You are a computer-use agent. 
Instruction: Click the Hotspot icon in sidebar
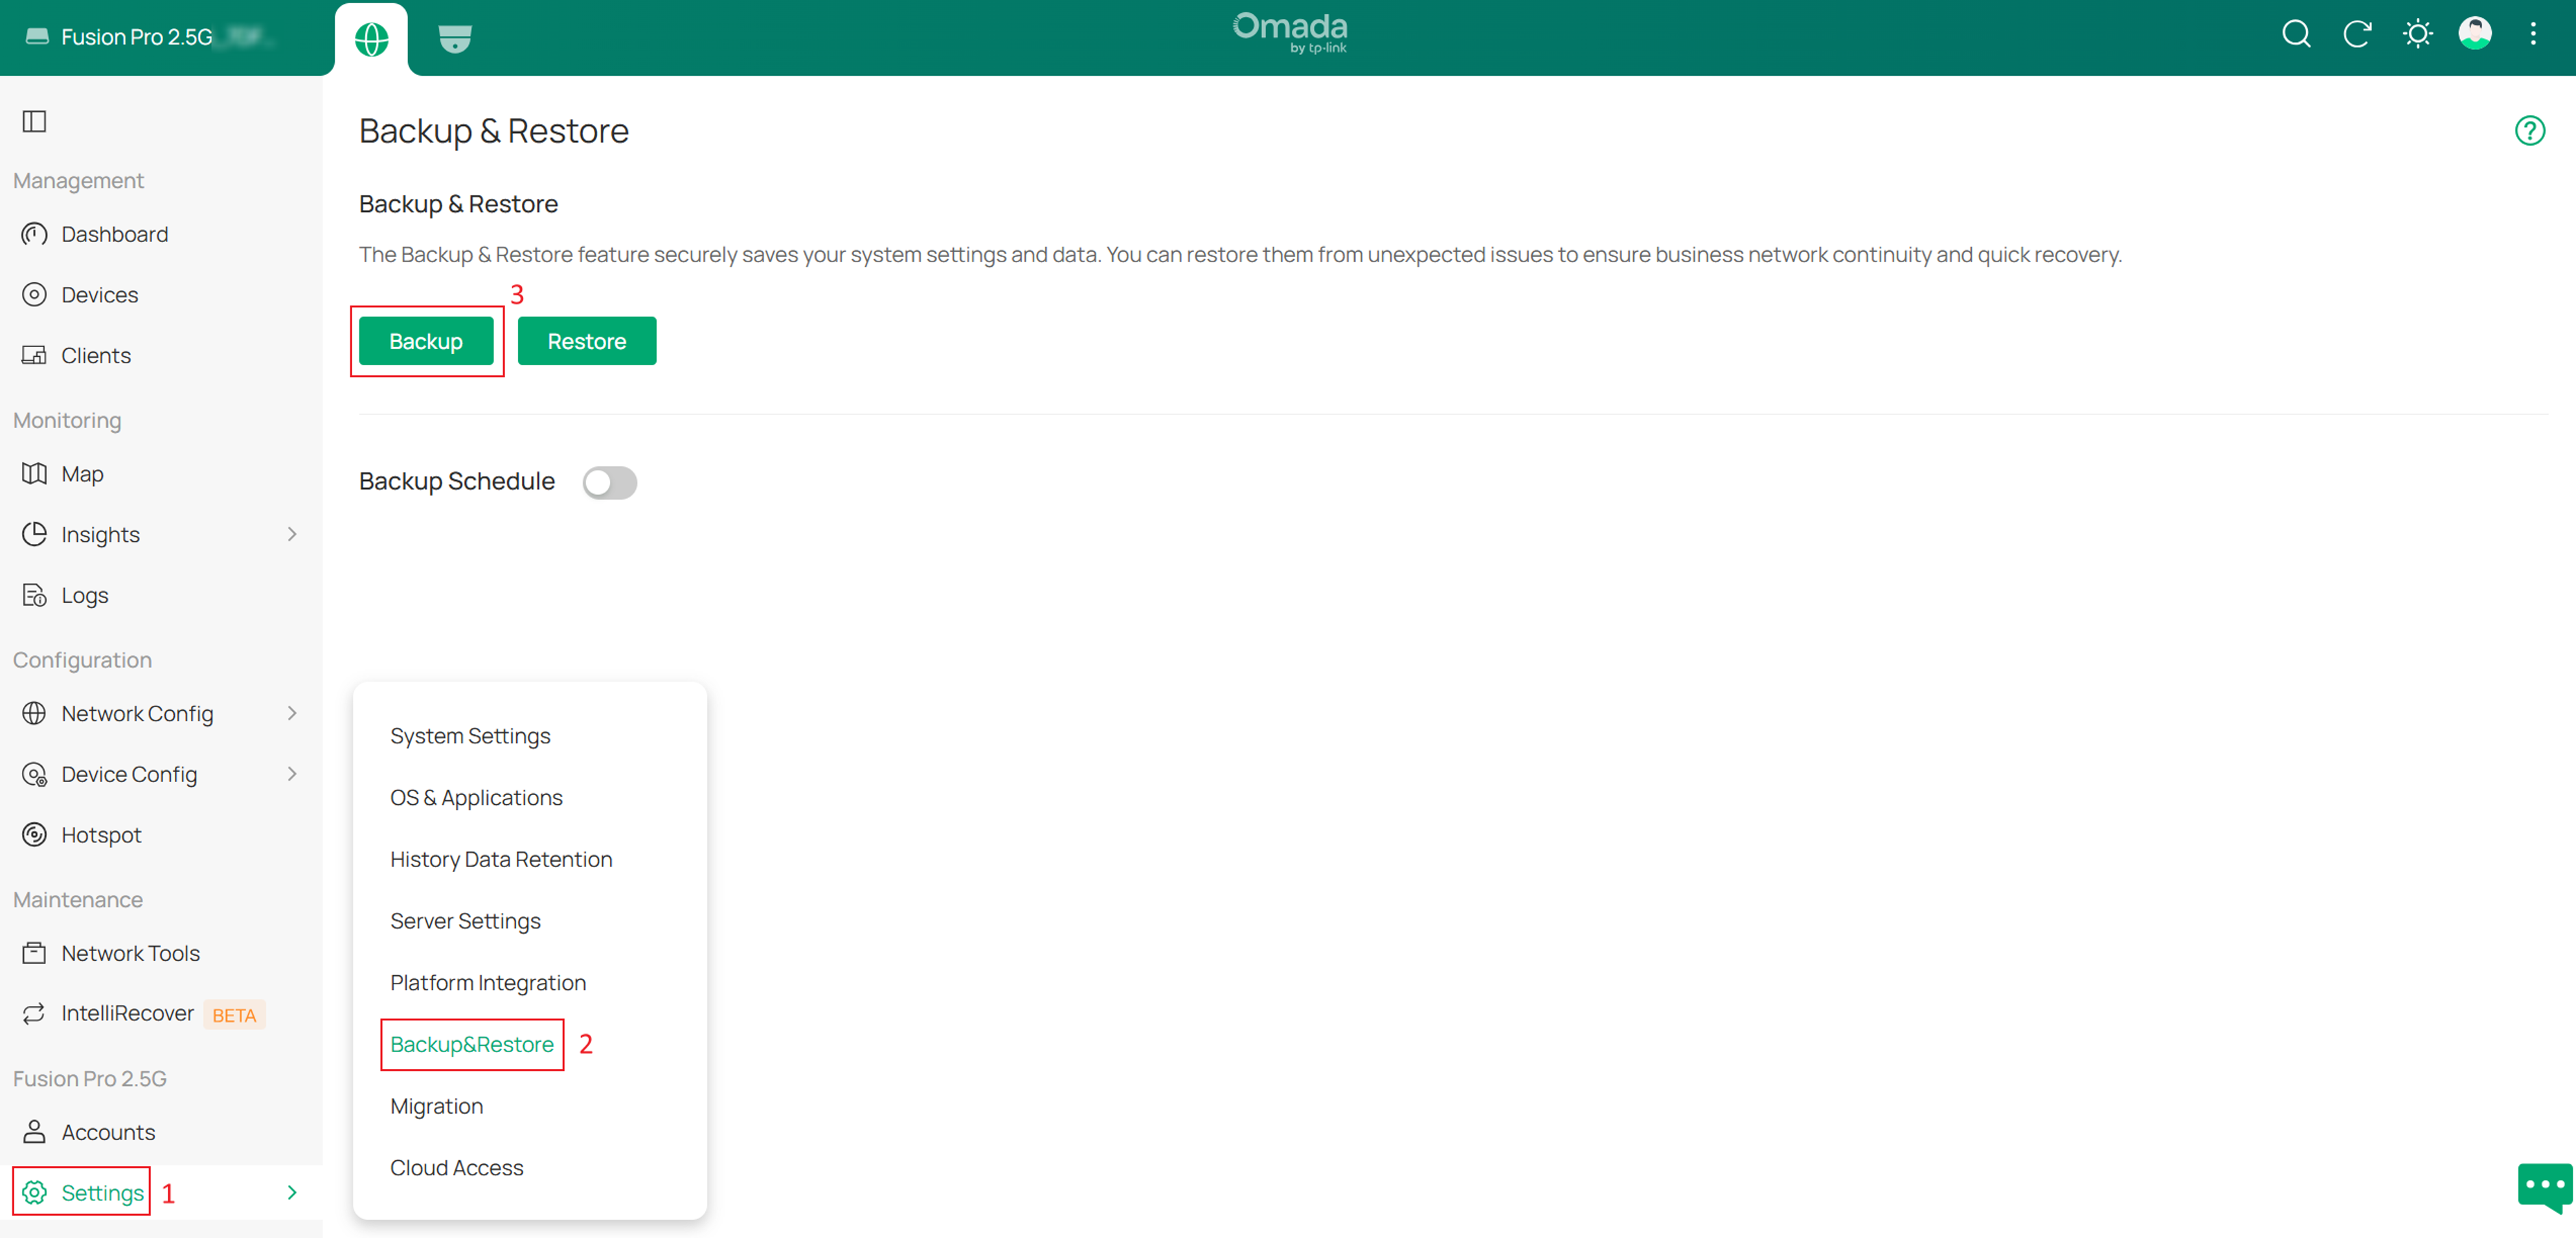(x=35, y=834)
